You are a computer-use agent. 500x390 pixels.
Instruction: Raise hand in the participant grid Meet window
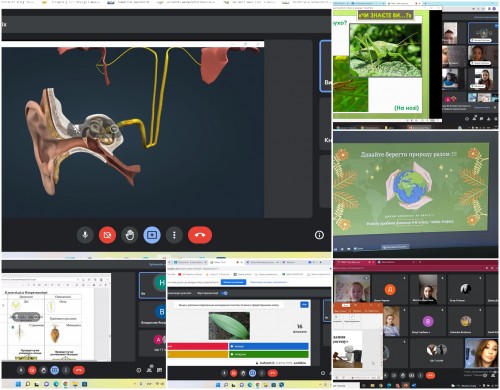click(403, 375)
